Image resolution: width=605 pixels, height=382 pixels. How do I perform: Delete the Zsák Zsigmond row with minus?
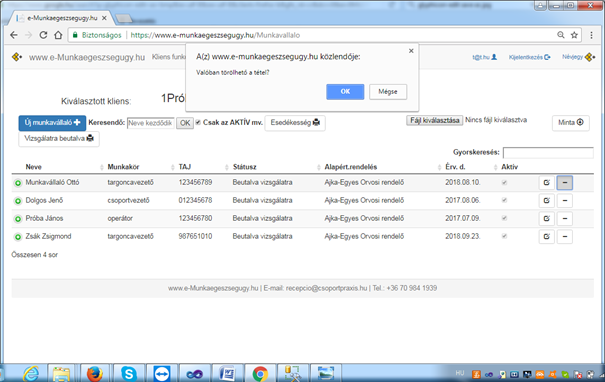click(565, 237)
